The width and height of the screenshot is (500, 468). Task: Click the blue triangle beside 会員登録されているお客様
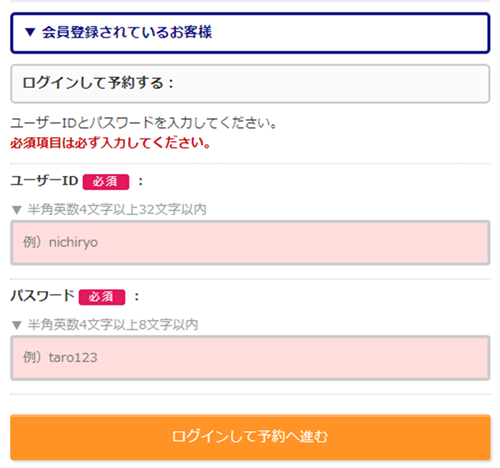30,32
